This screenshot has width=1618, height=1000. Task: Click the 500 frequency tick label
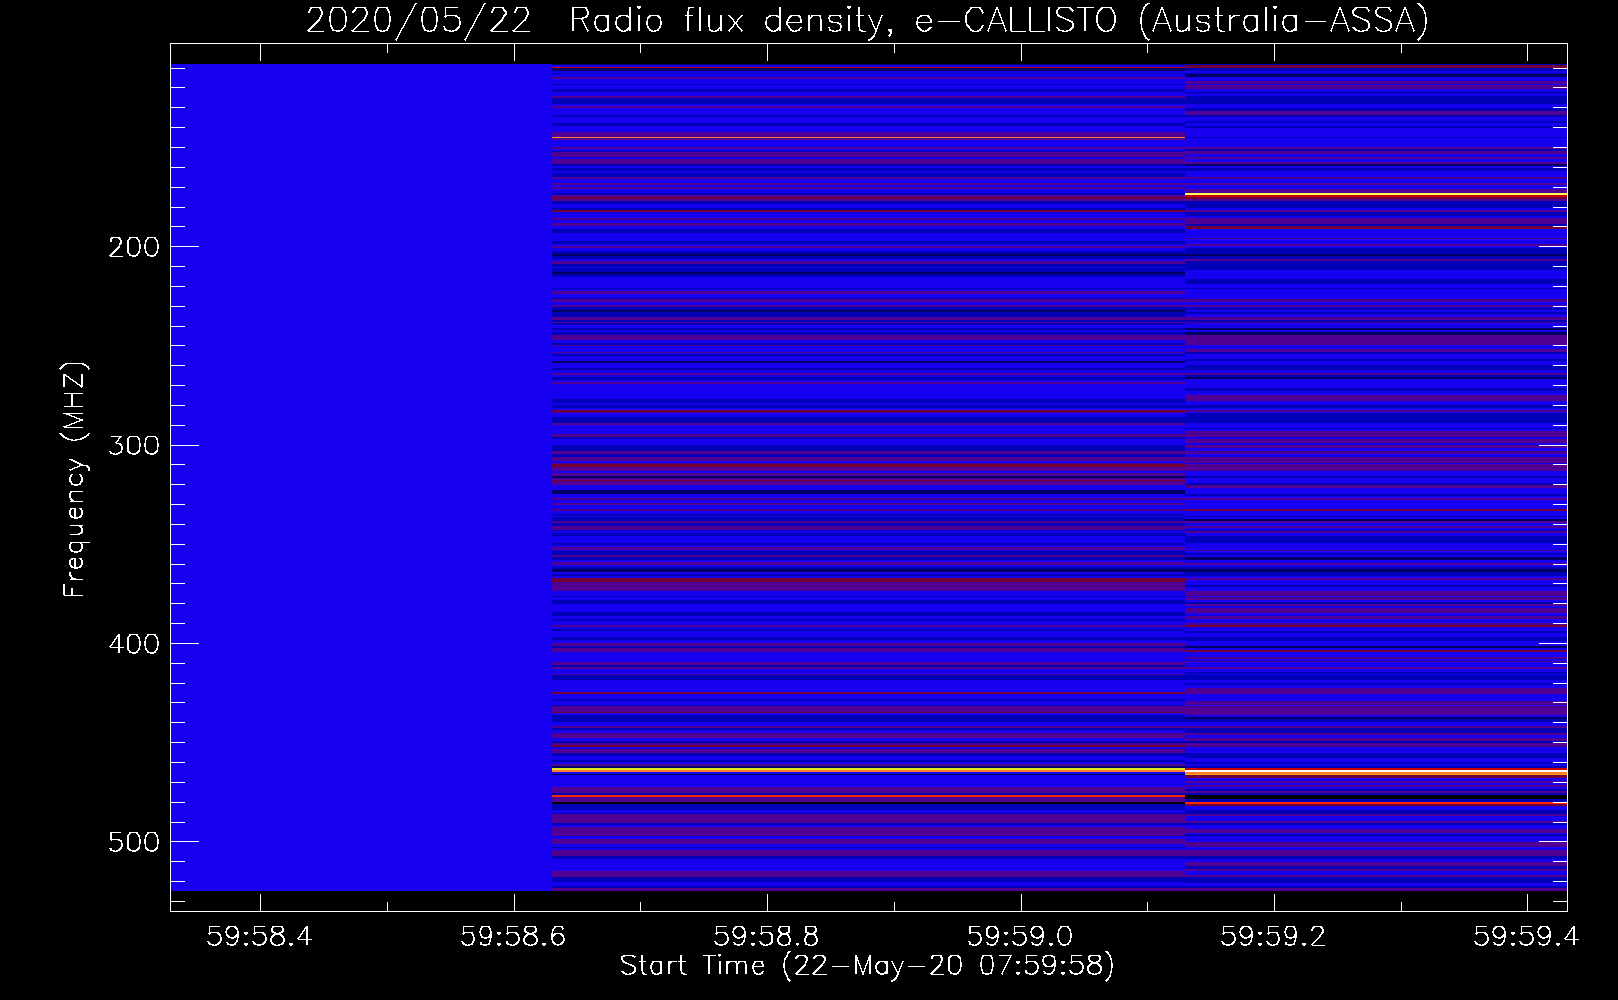coord(134,842)
